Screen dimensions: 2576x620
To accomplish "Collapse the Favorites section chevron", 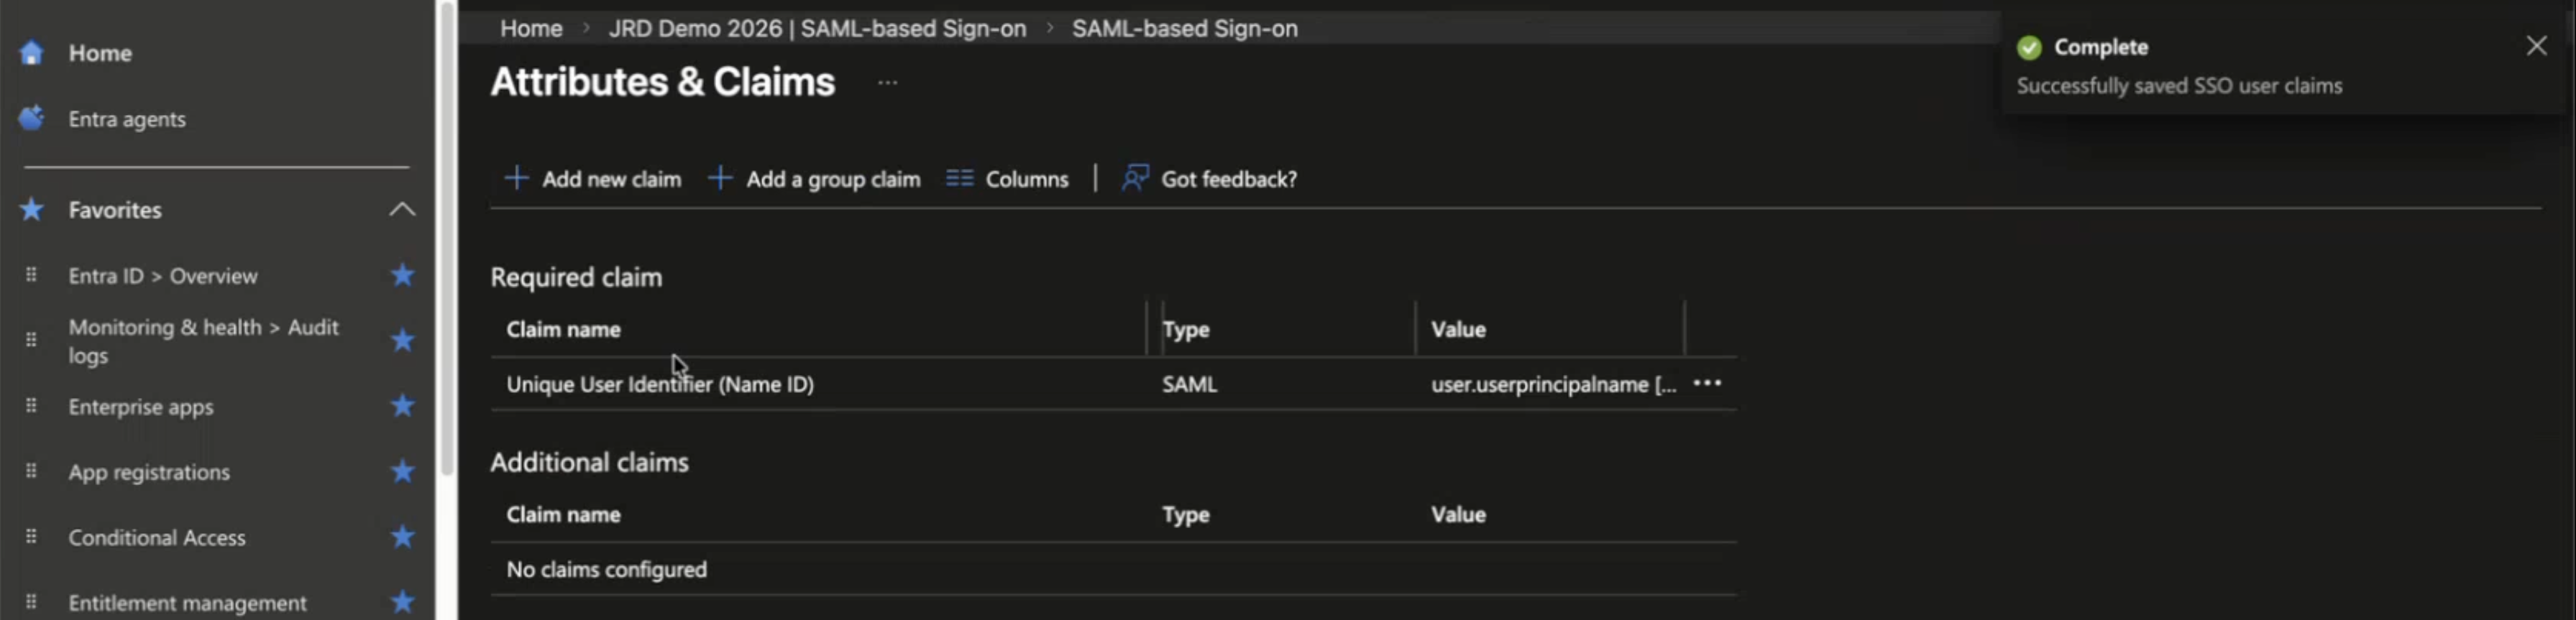I will click(x=402, y=209).
